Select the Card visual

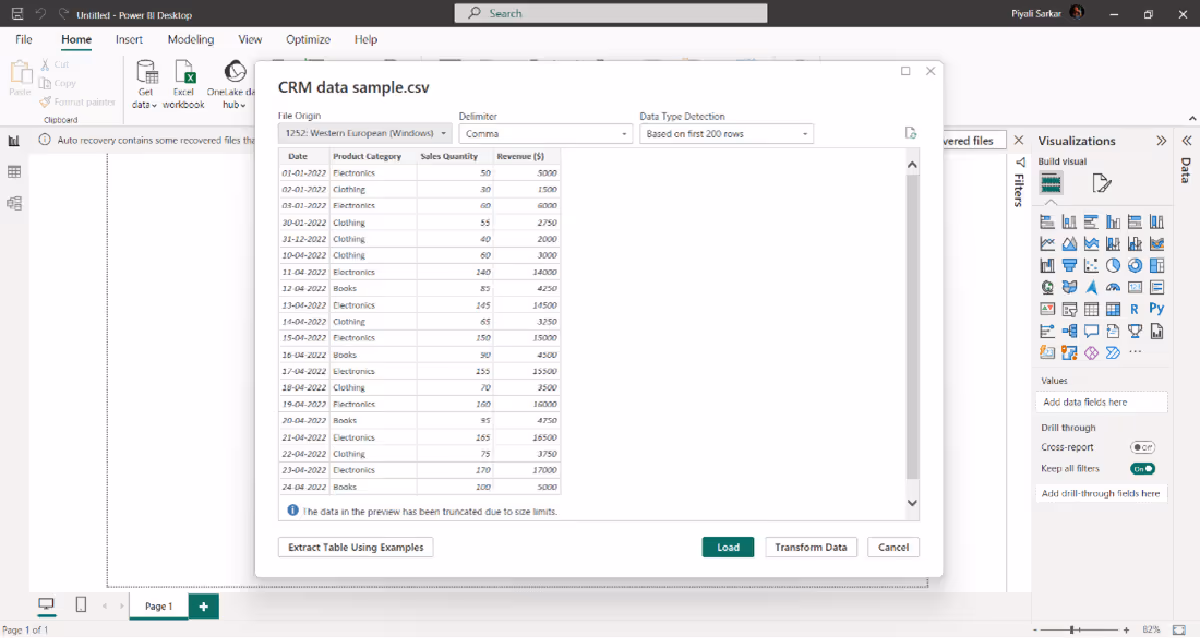point(1135,288)
